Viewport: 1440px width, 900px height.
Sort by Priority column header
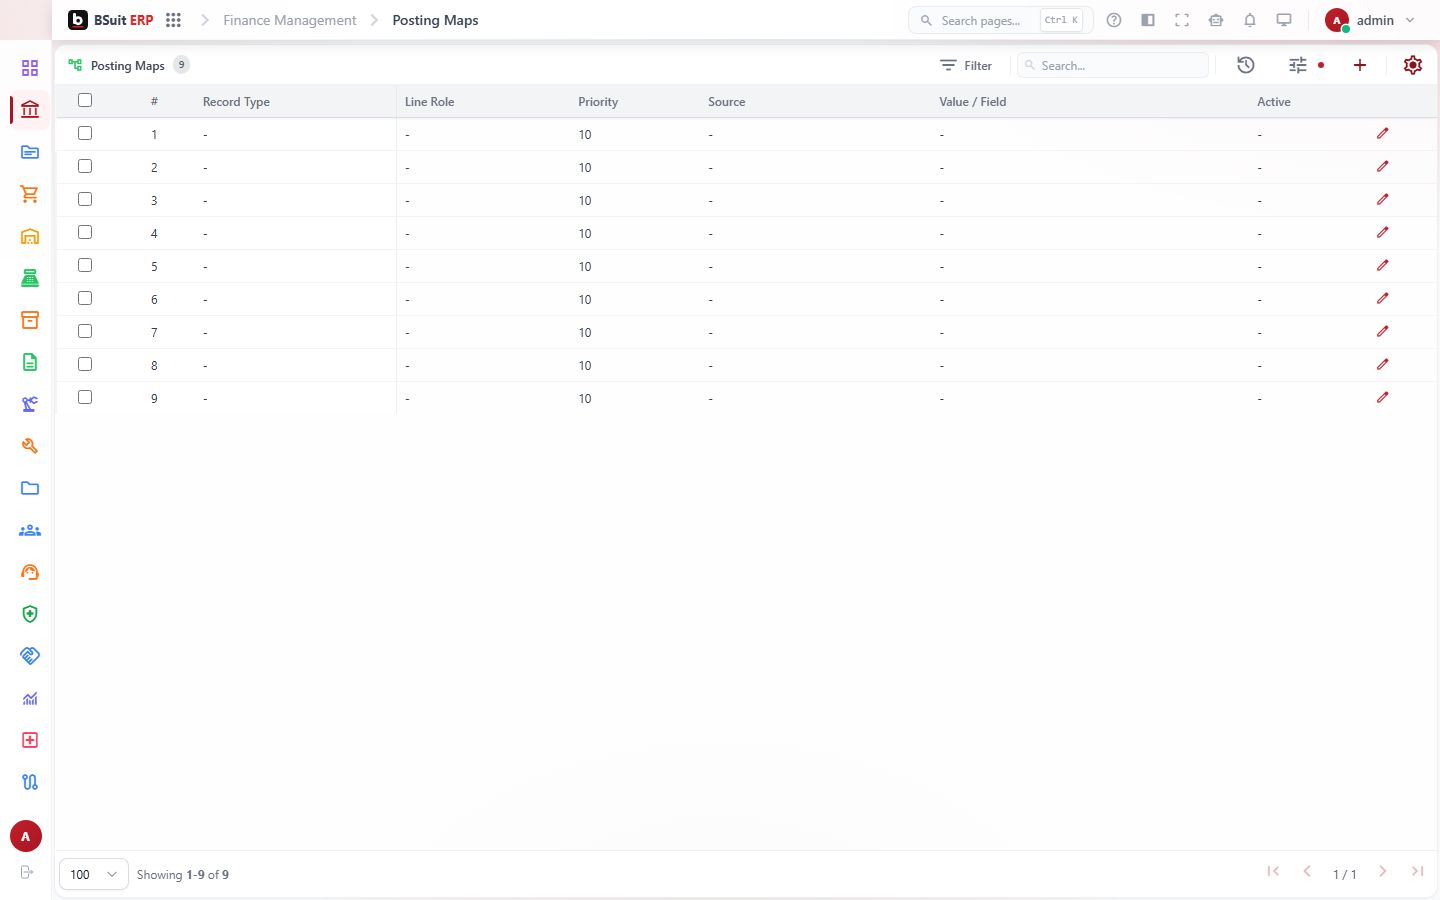click(x=598, y=101)
